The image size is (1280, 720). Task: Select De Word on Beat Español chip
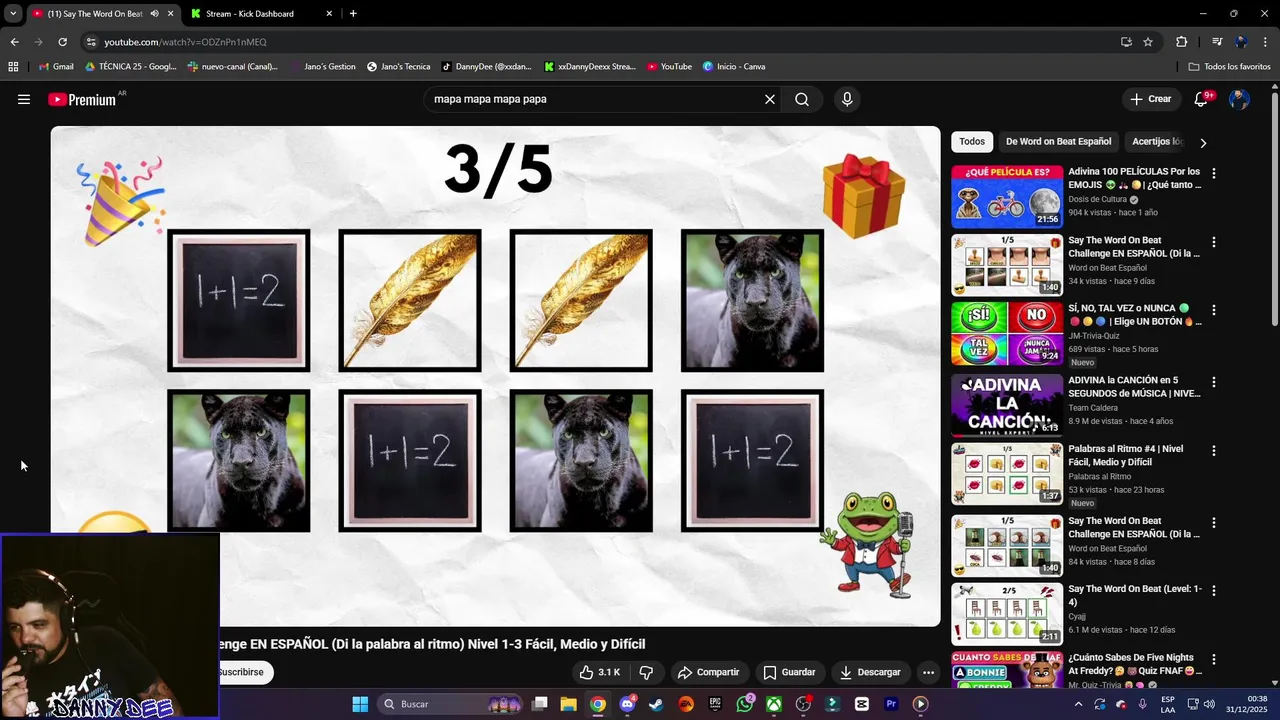1058,142
